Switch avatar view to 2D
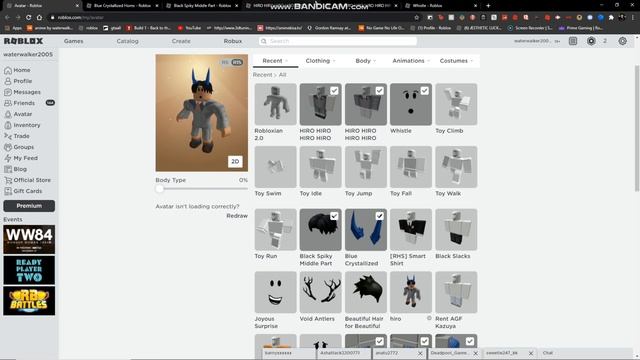640x360 pixels. [235, 162]
